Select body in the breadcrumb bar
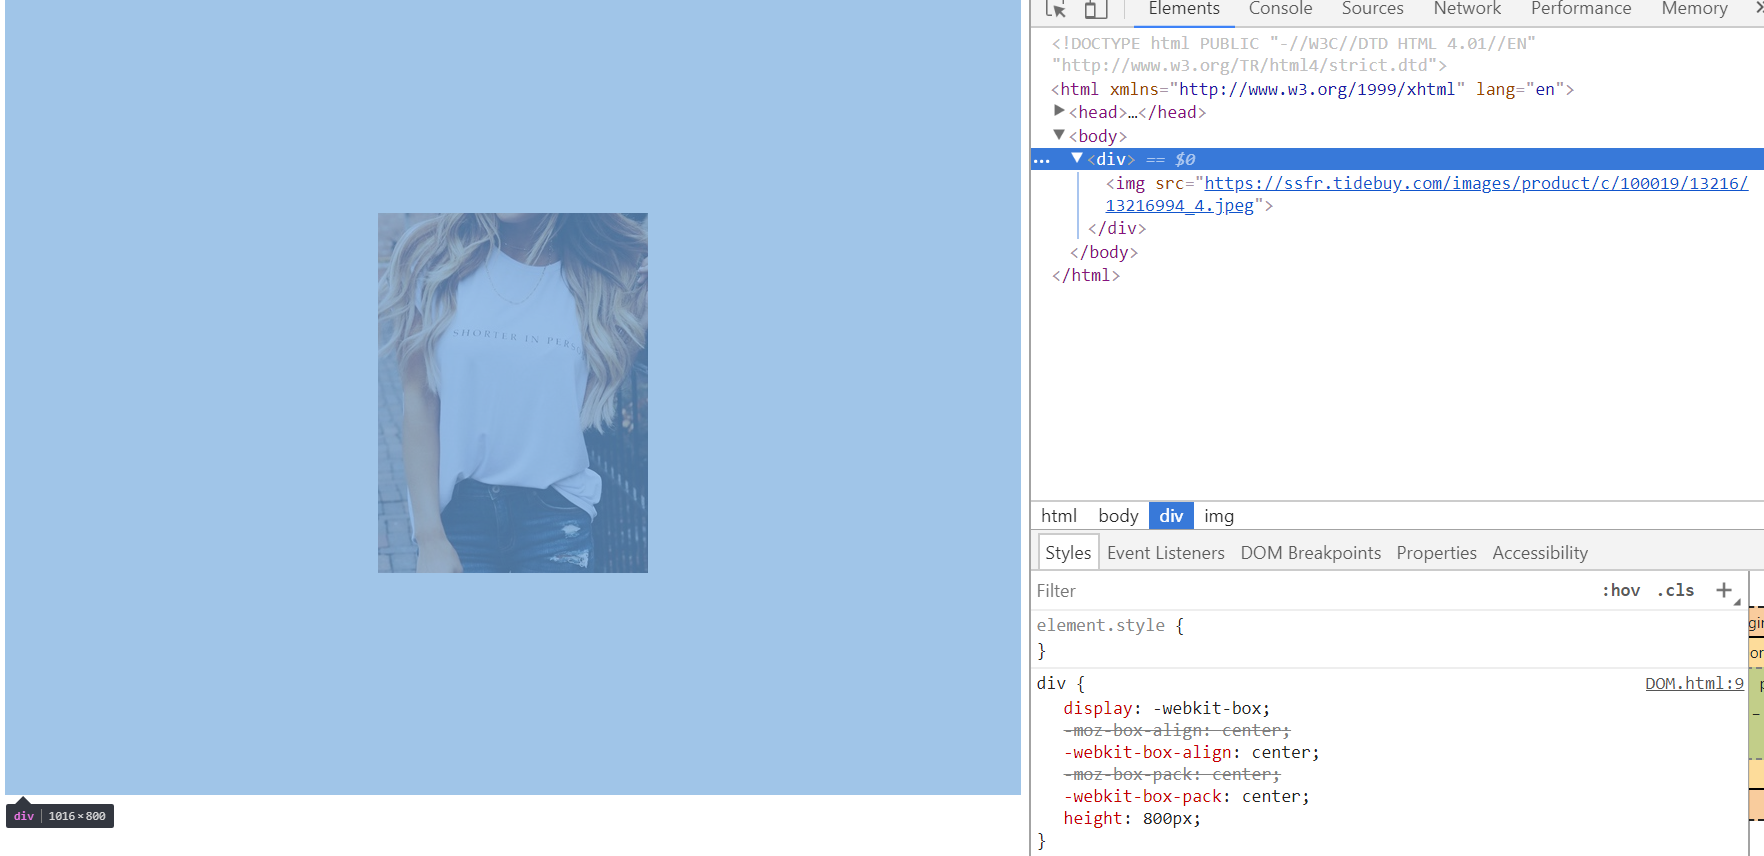 pos(1118,516)
